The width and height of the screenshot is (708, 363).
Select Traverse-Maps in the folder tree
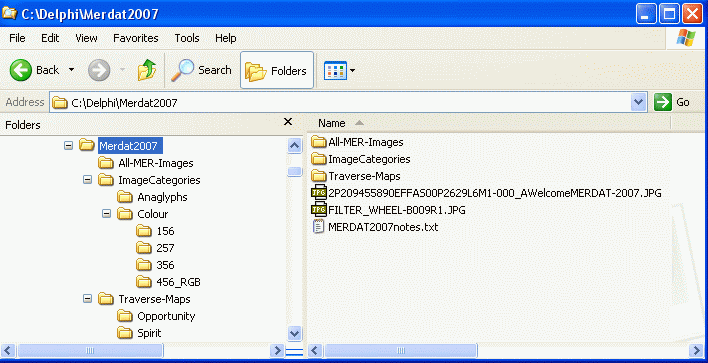point(154,299)
